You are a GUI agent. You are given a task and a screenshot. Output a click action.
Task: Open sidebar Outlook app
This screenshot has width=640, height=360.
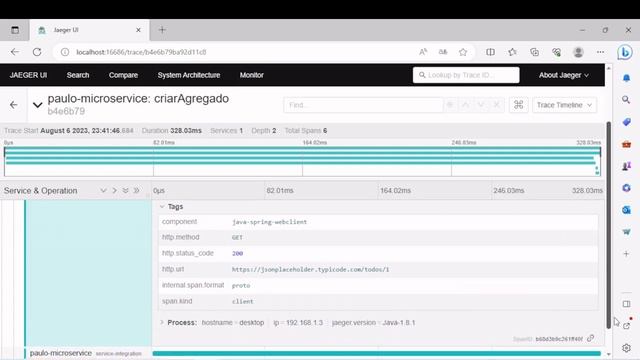click(x=627, y=210)
